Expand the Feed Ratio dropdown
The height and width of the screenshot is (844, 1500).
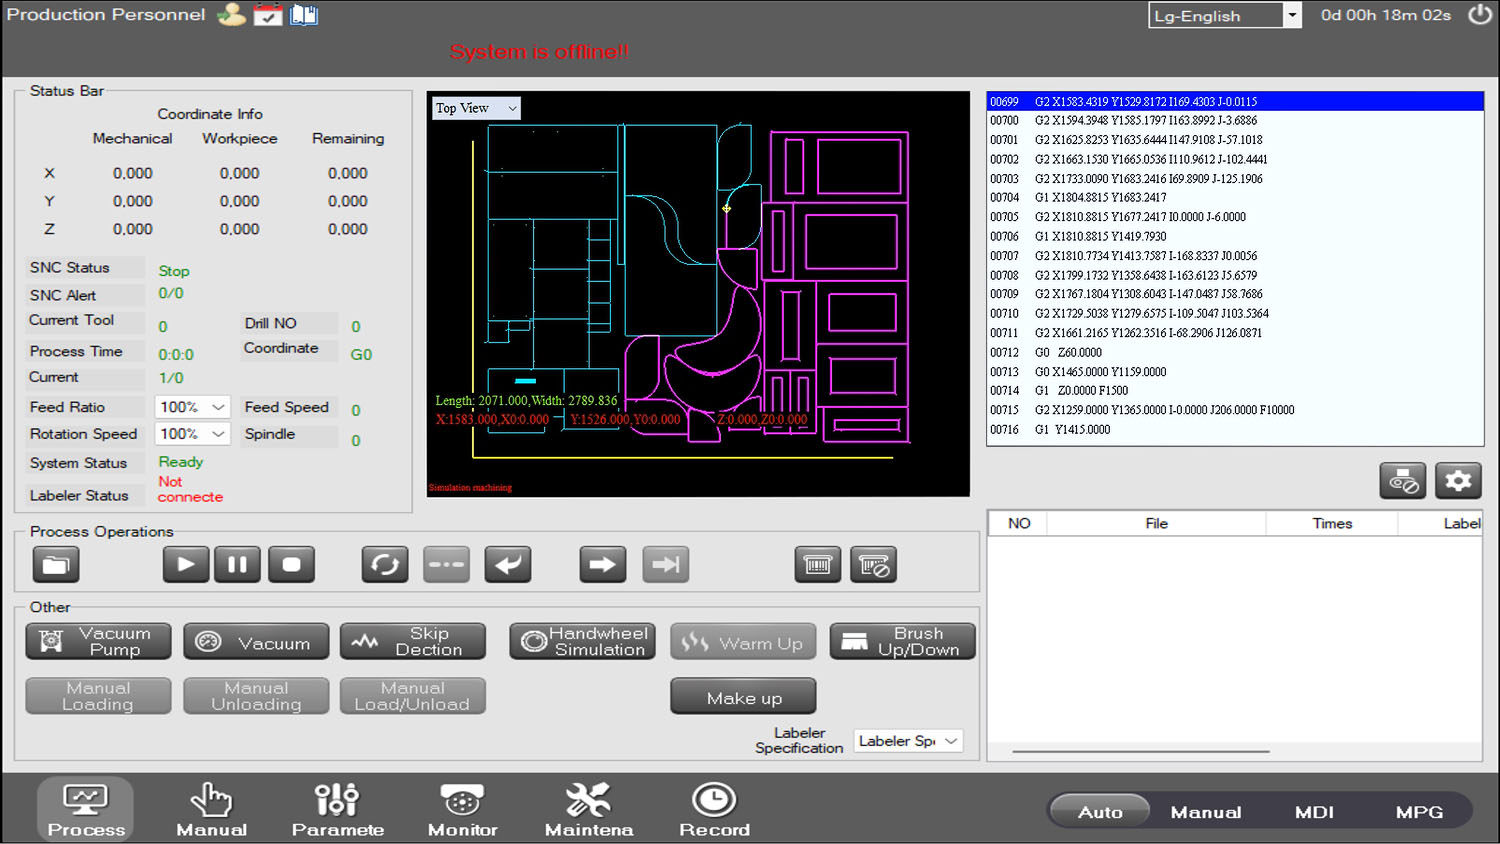(x=194, y=407)
